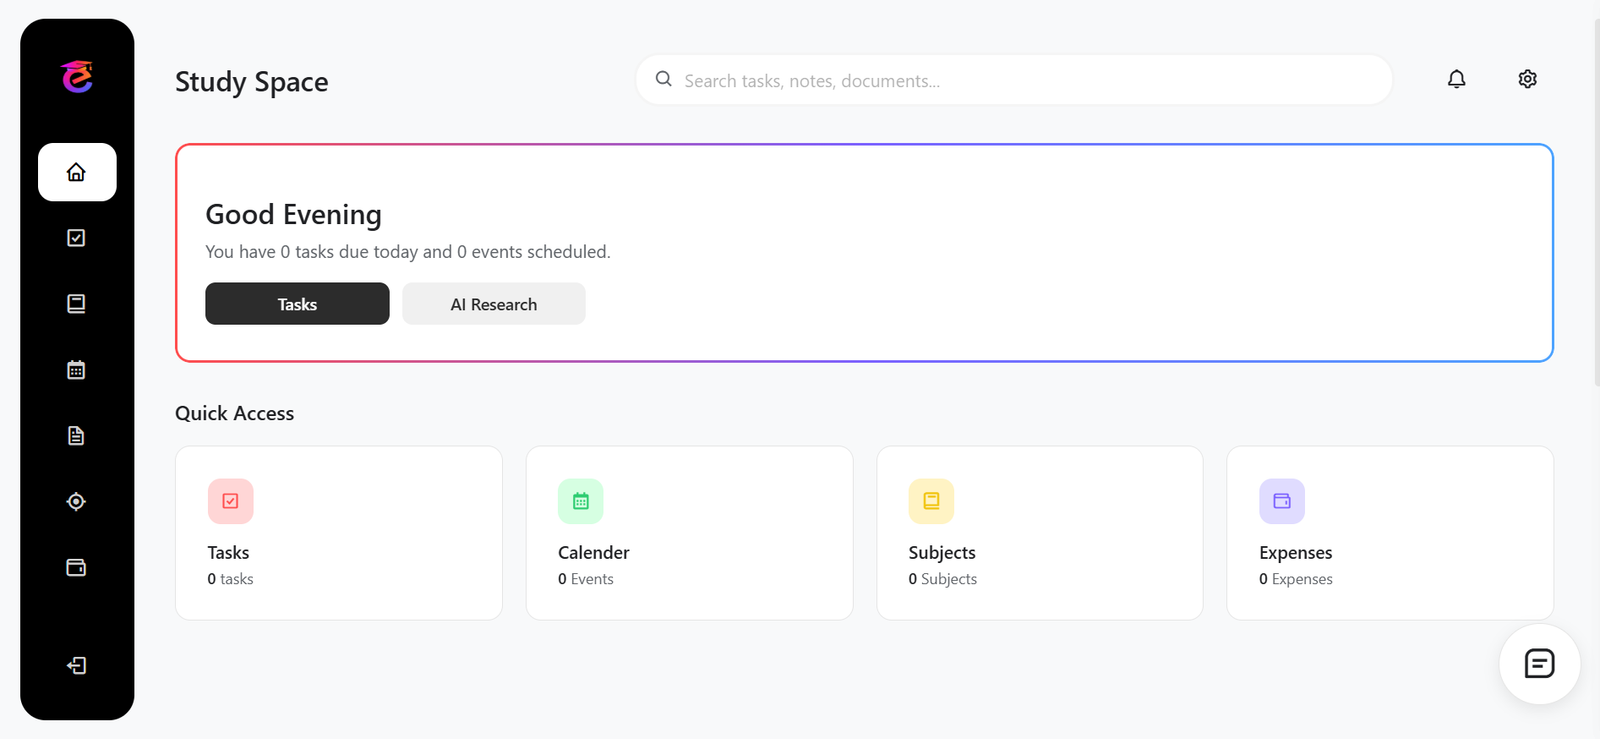Open the Calender quick access card
The width and height of the screenshot is (1600, 739).
pos(689,533)
